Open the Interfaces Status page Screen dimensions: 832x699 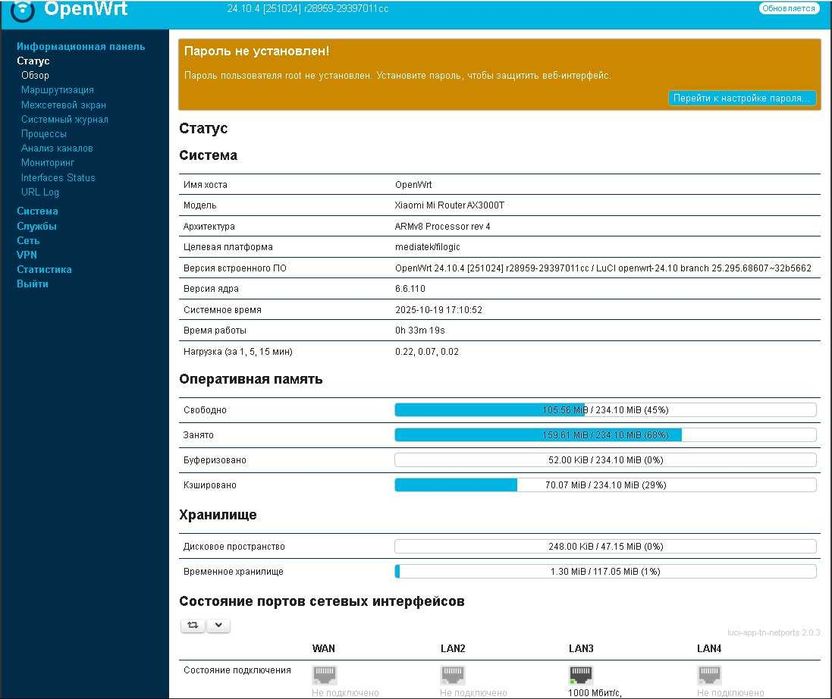(58, 177)
